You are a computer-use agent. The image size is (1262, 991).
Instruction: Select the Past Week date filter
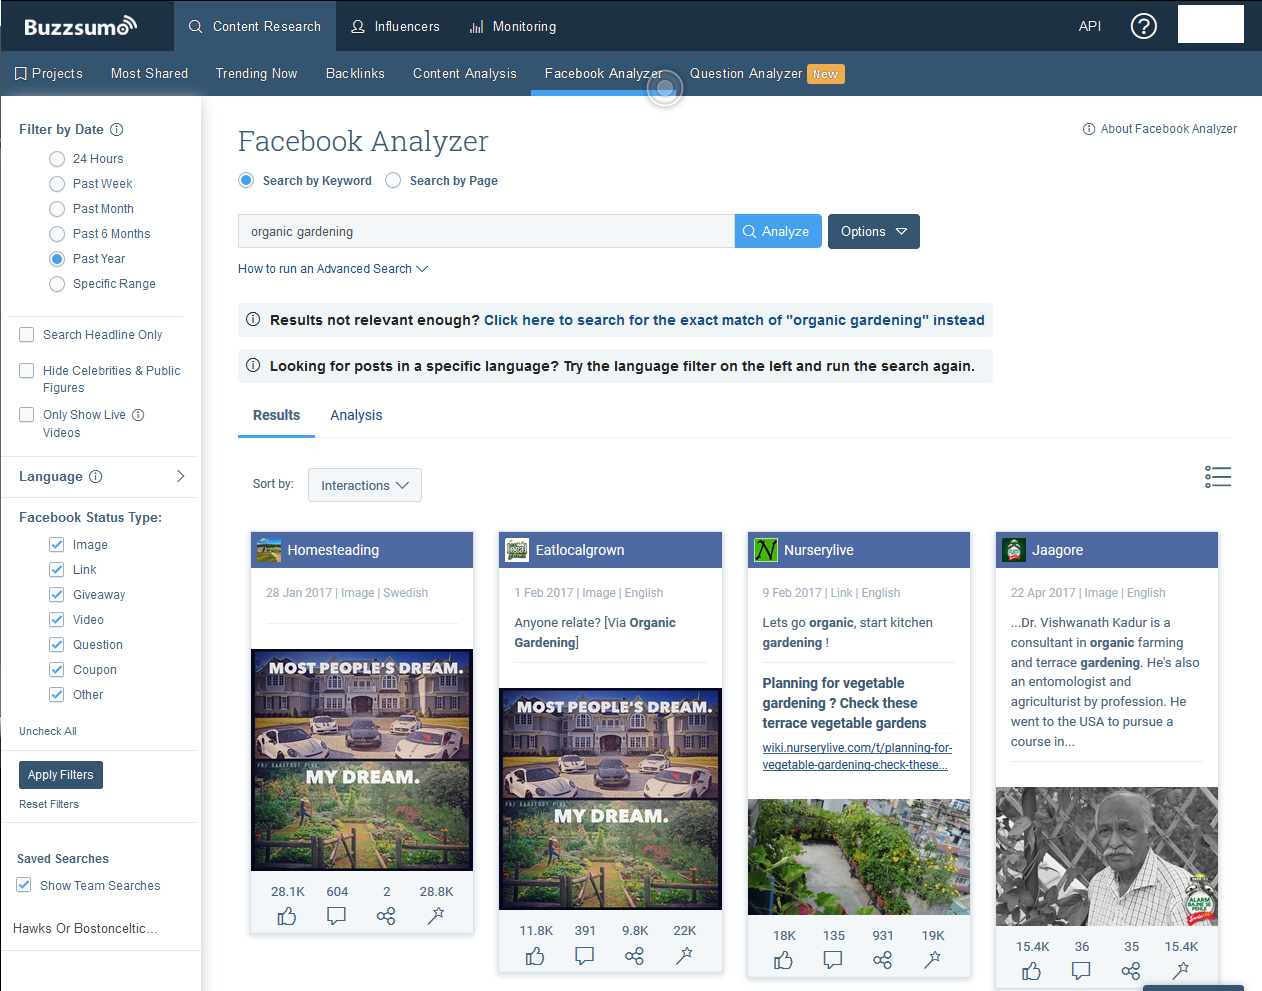tap(57, 184)
